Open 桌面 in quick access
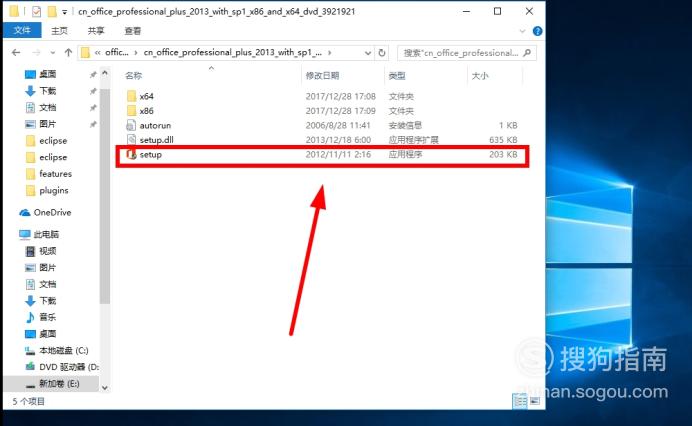 47,74
